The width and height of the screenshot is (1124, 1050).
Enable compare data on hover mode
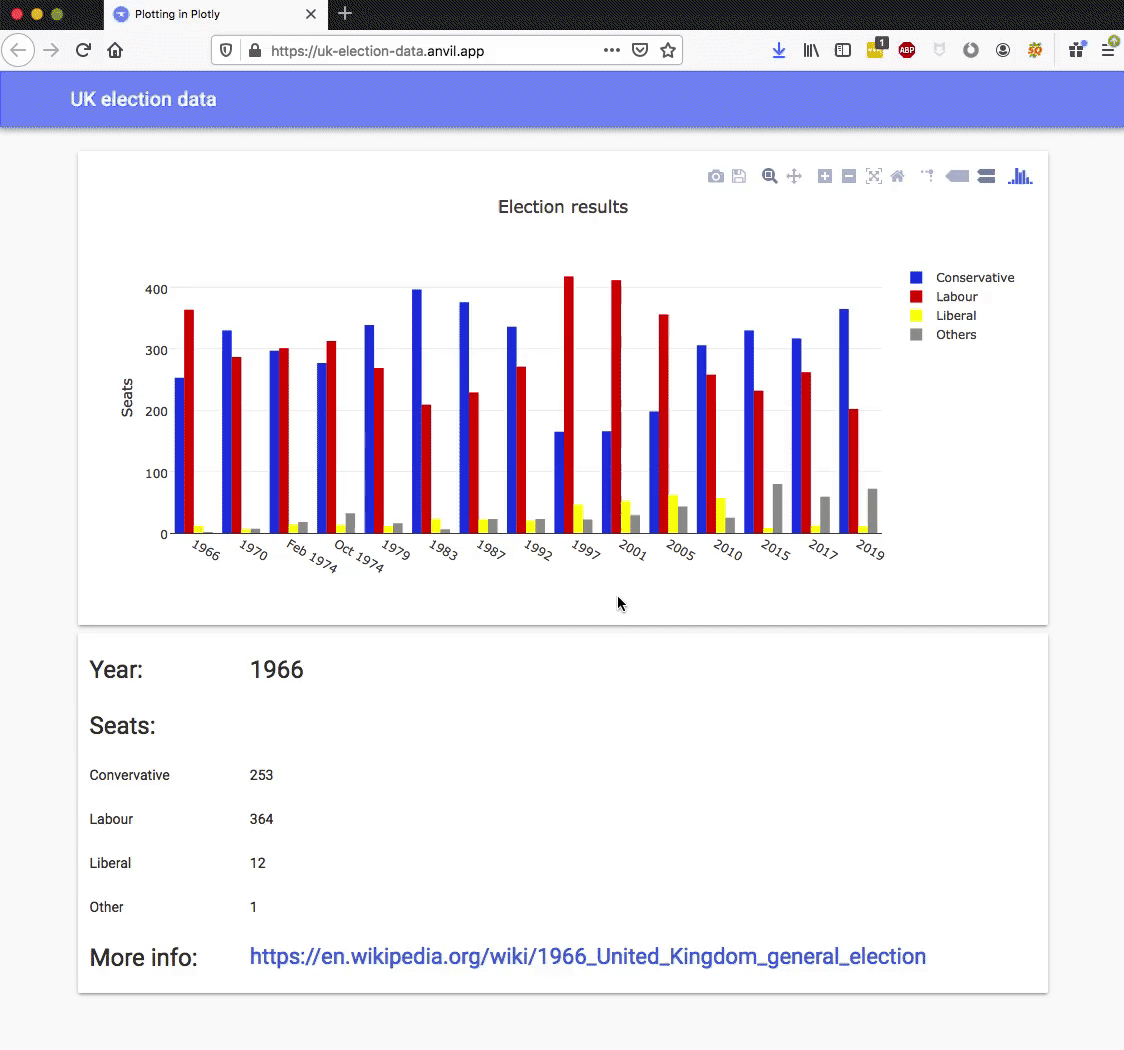tap(987, 176)
